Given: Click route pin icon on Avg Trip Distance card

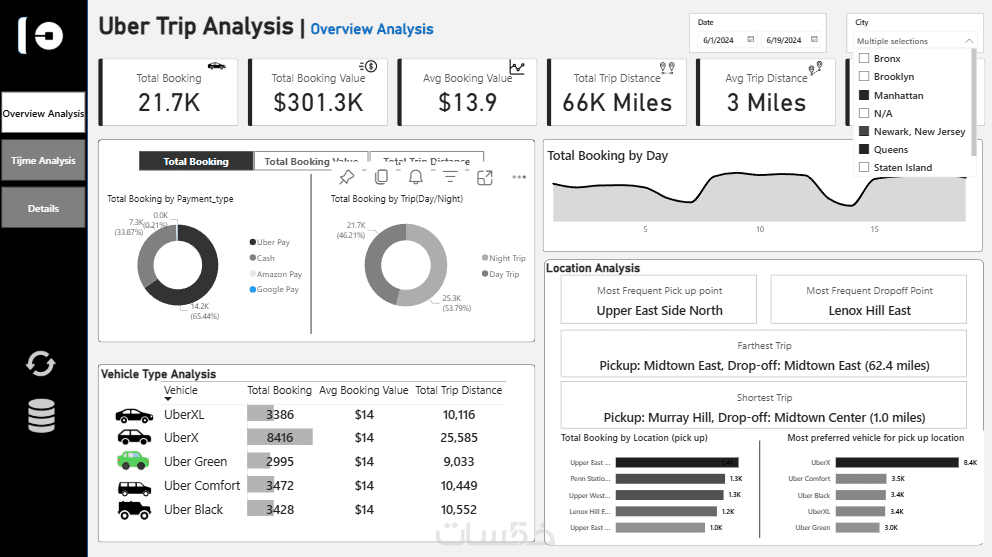Looking at the screenshot, I should [x=815, y=68].
